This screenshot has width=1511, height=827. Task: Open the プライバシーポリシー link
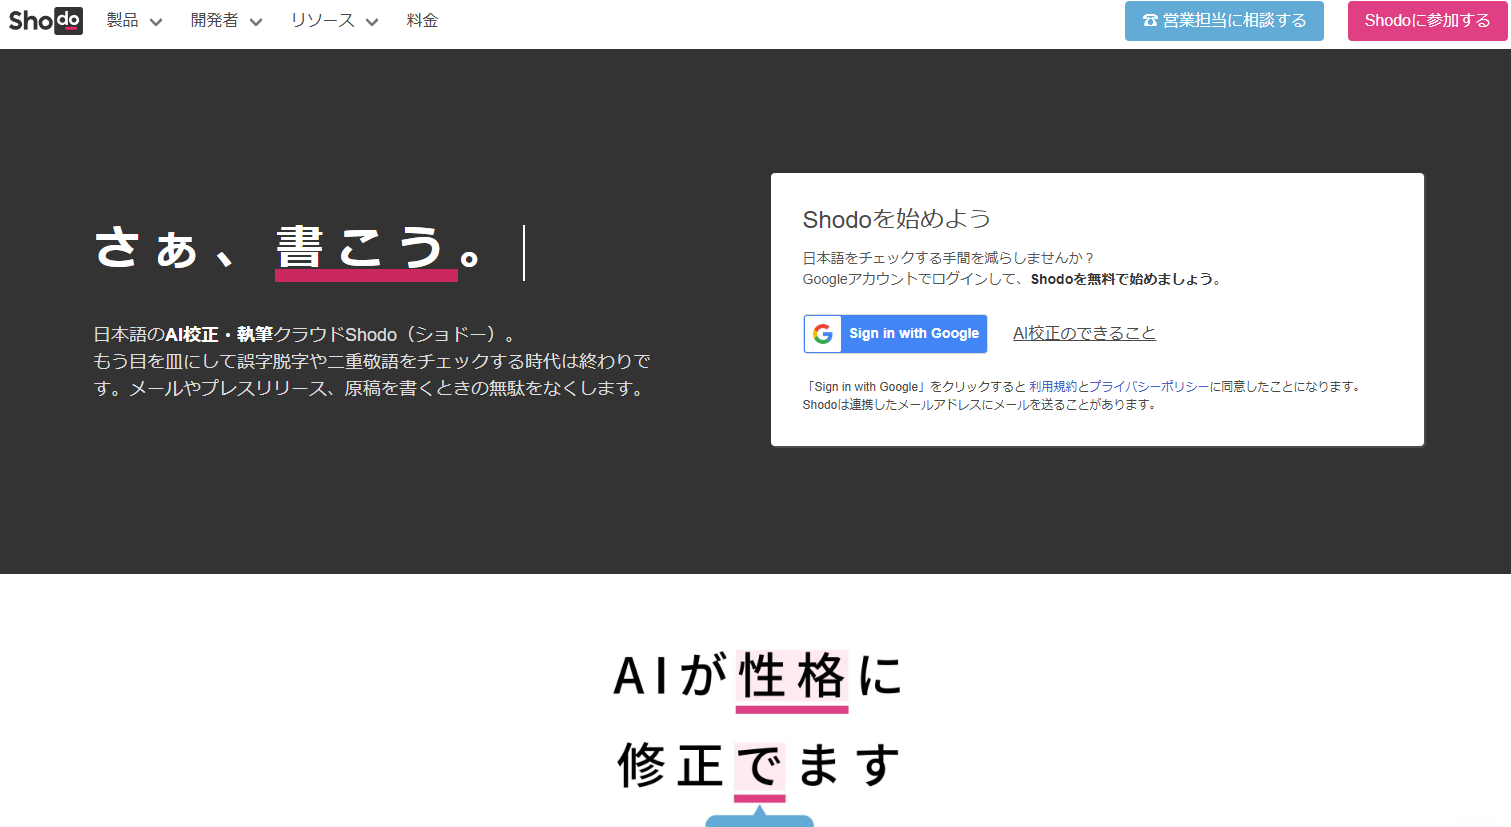[x=1149, y=387]
